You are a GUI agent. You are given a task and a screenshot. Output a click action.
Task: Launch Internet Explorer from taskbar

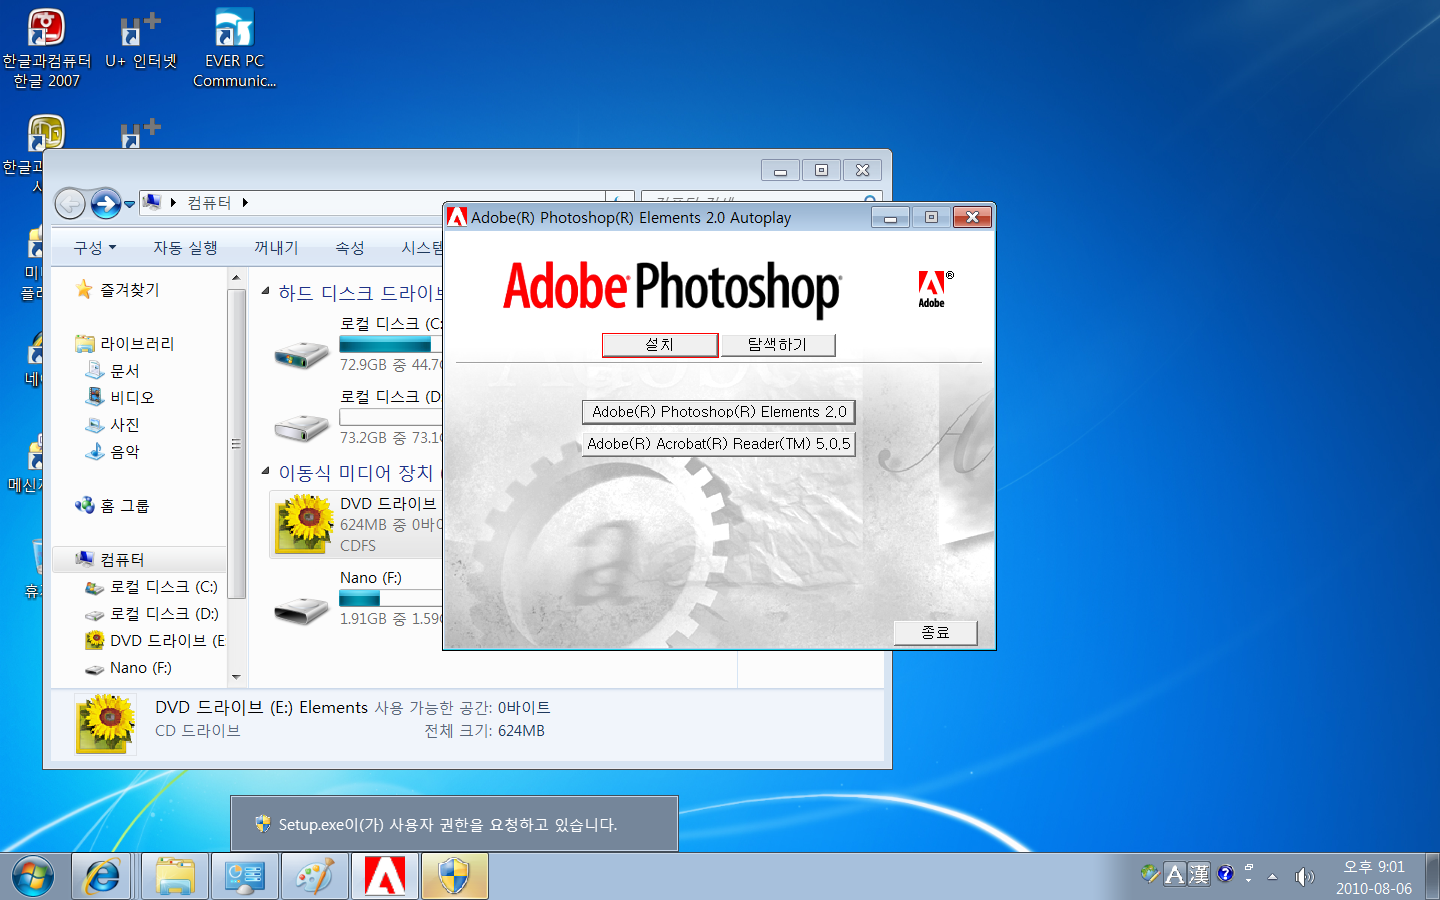pyautogui.click(x=103, y=877)
